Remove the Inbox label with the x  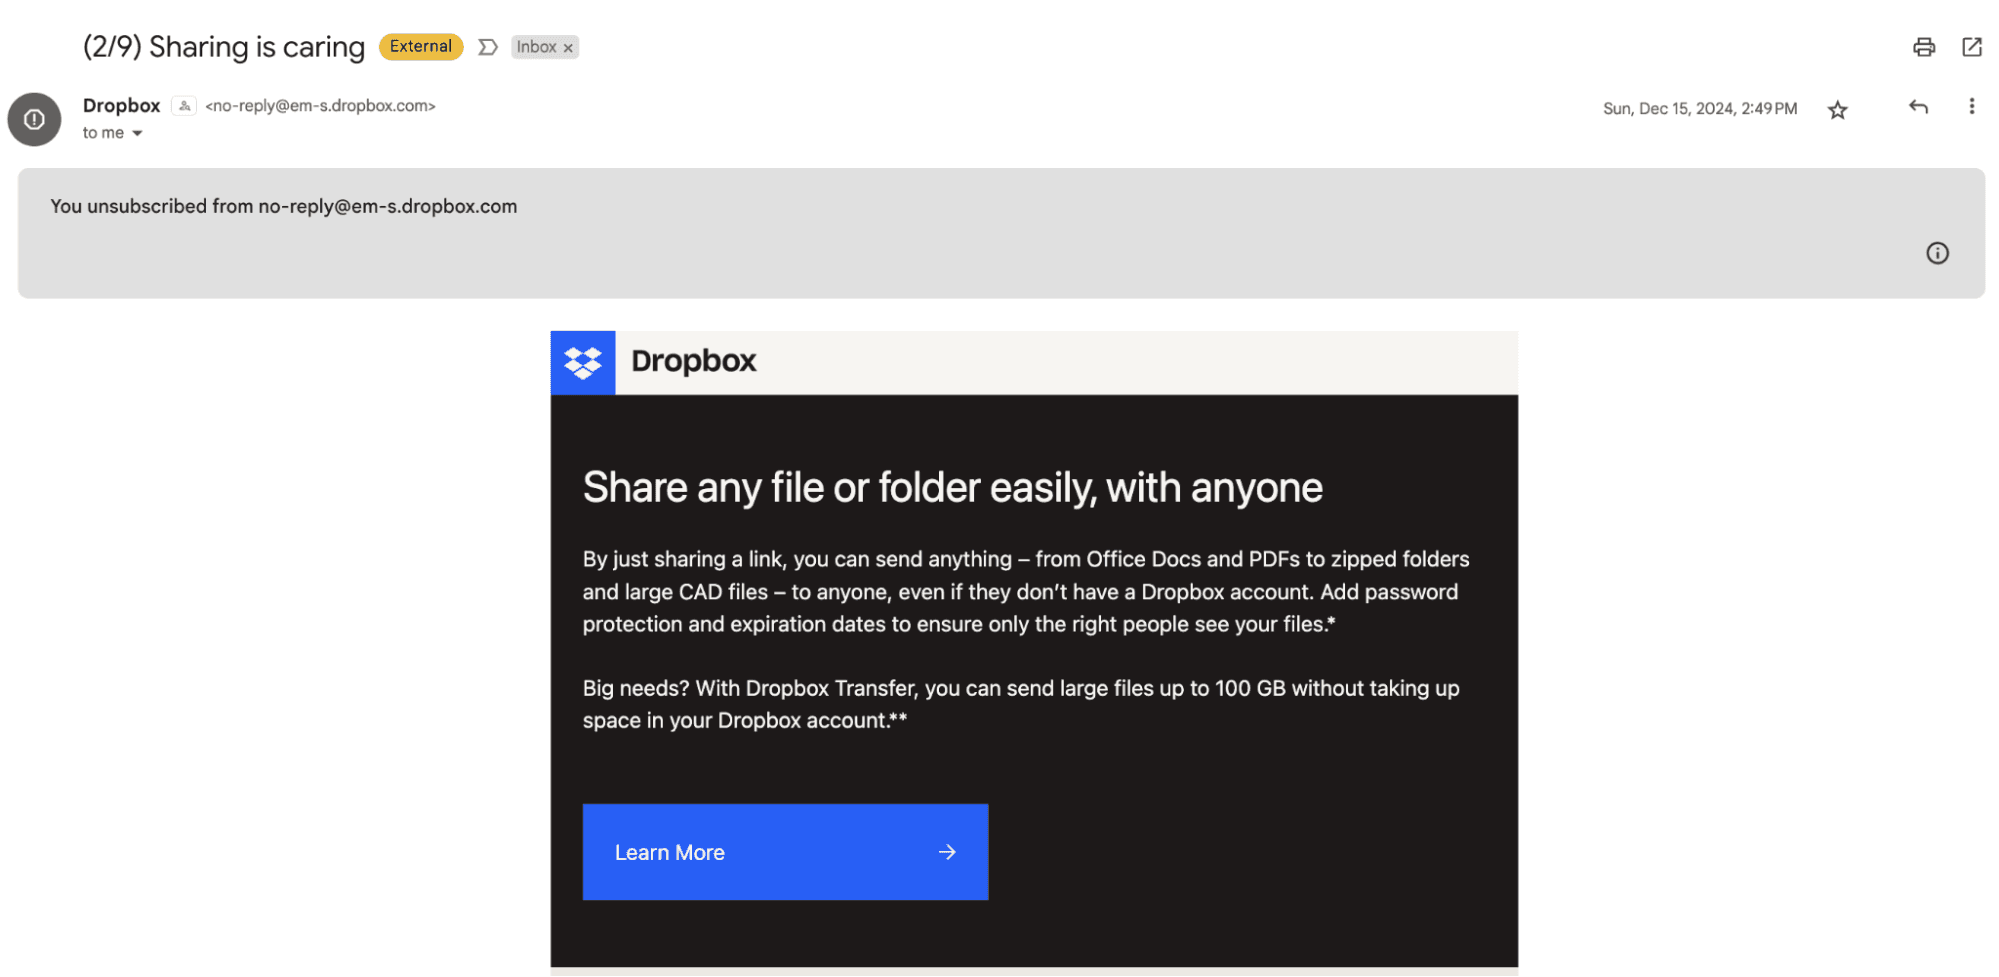click(568, 46)
